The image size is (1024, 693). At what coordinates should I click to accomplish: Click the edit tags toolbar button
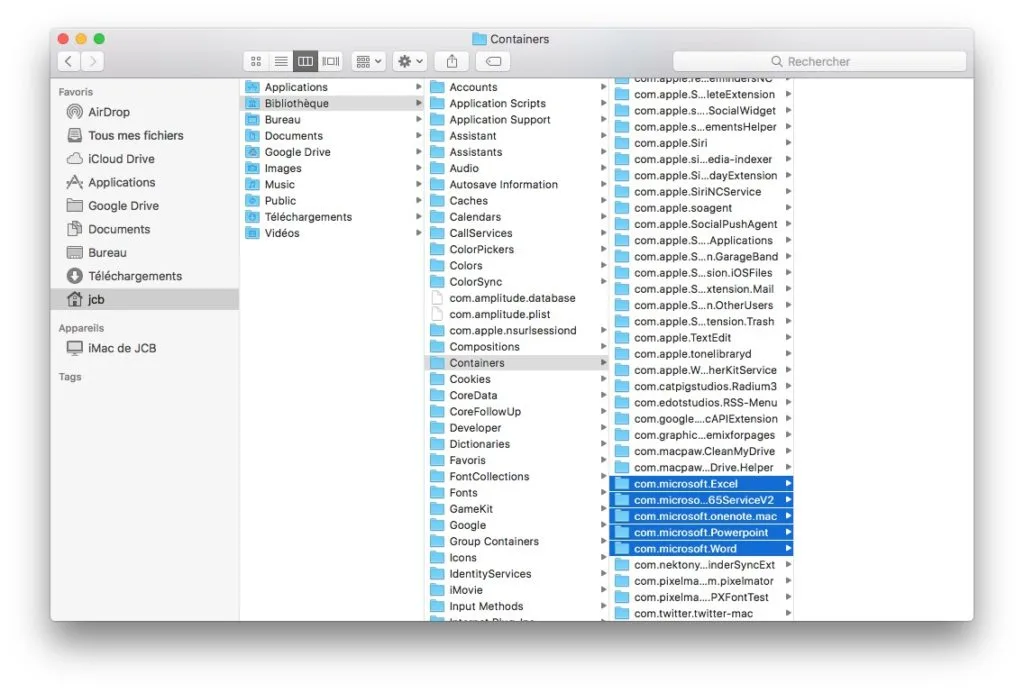(493, 61)
